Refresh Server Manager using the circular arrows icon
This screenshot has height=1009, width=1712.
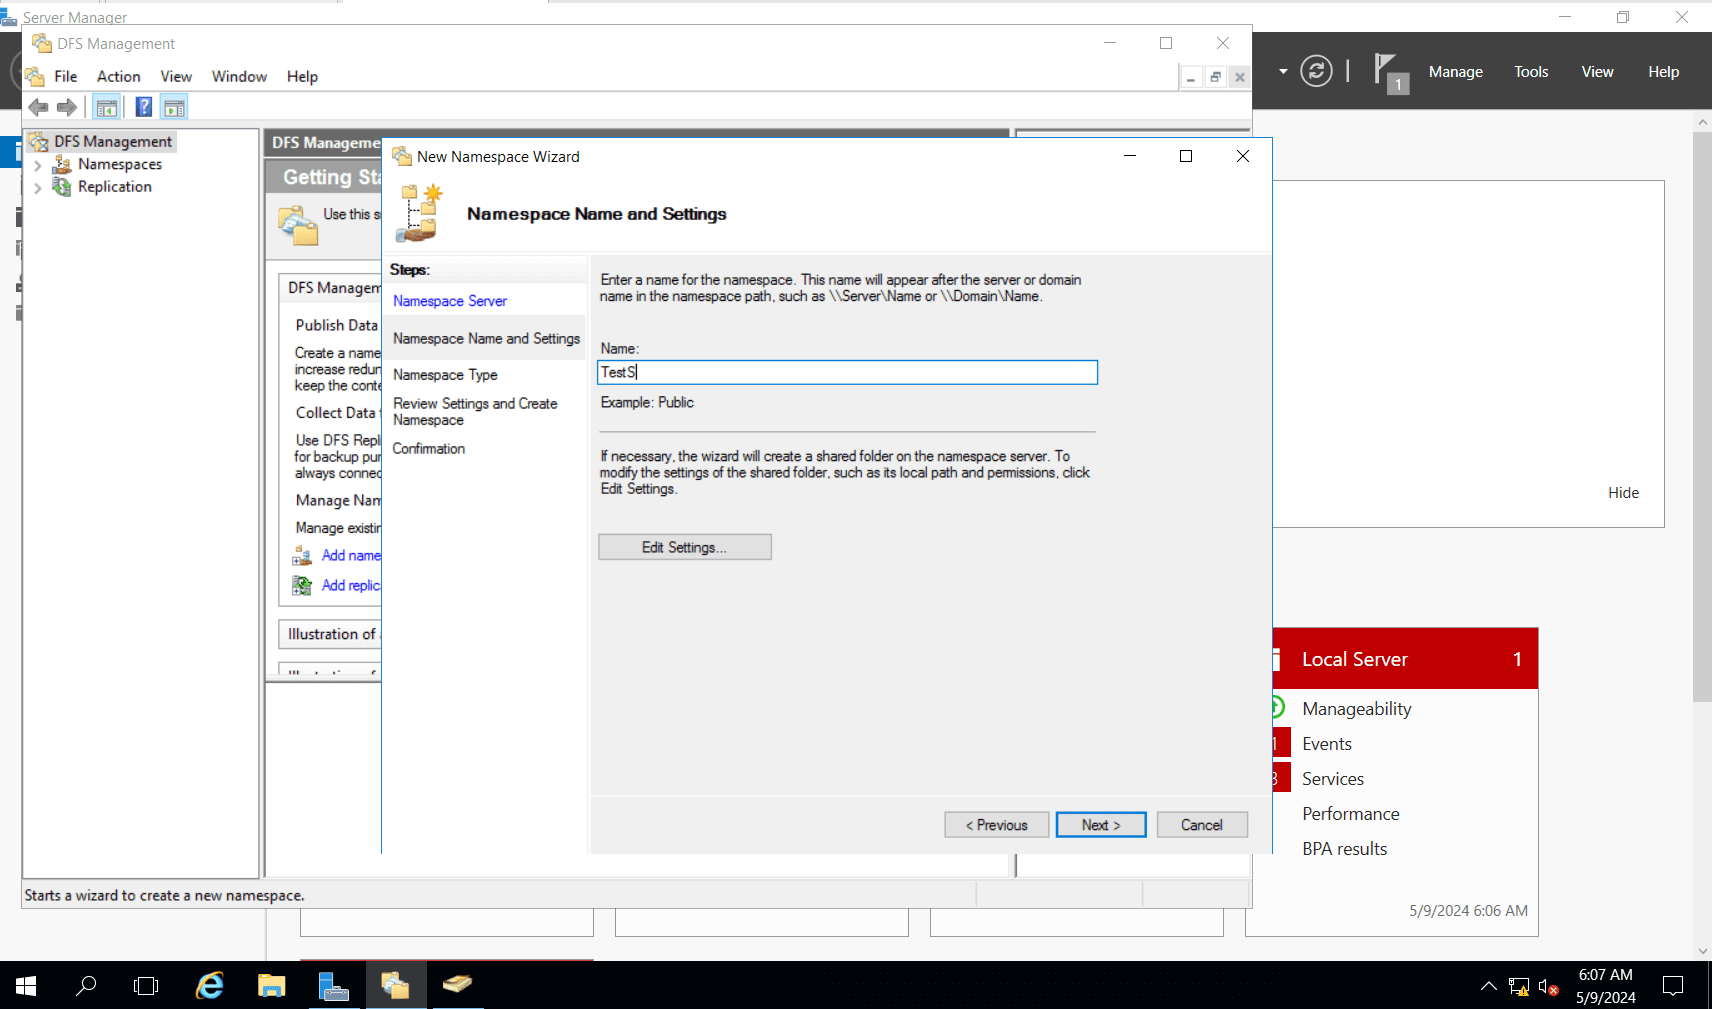point(1316,71)
